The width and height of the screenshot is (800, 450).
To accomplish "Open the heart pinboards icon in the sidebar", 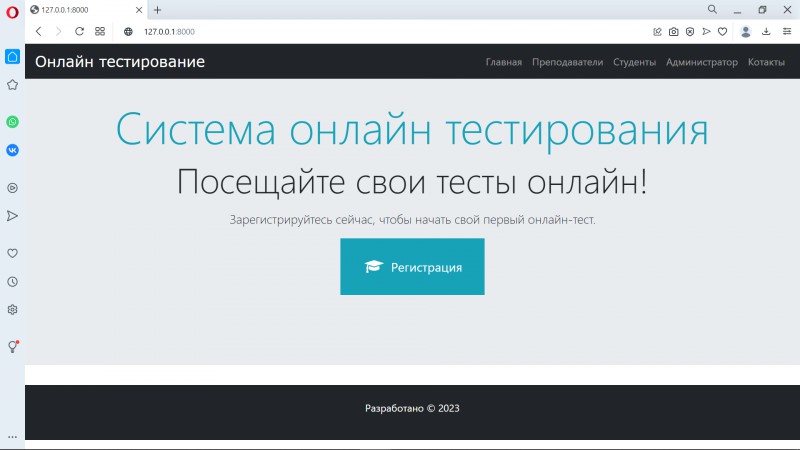I will [x=12, y=253].
